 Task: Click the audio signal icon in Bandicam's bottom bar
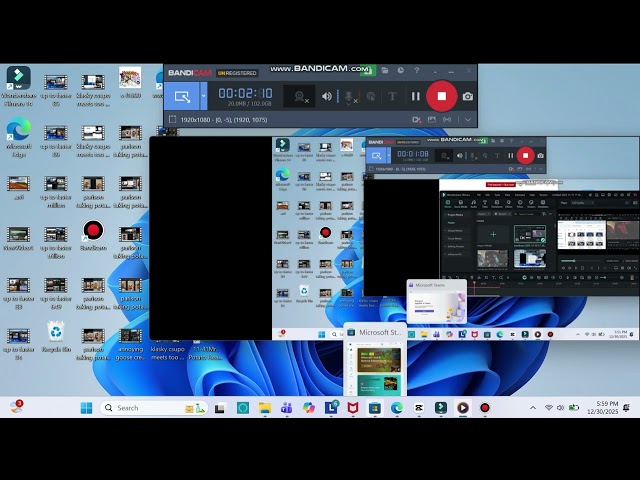tap(447, 120)
